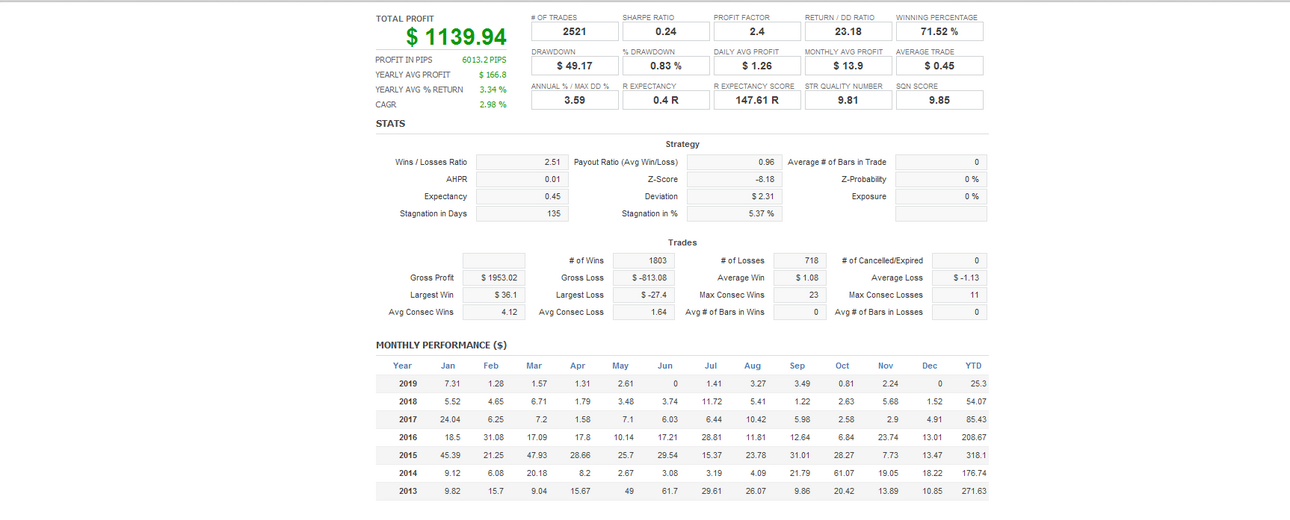Click the # of trades box 2521
Viewport: 1290px width, 520px height.
tap(574, 32)
